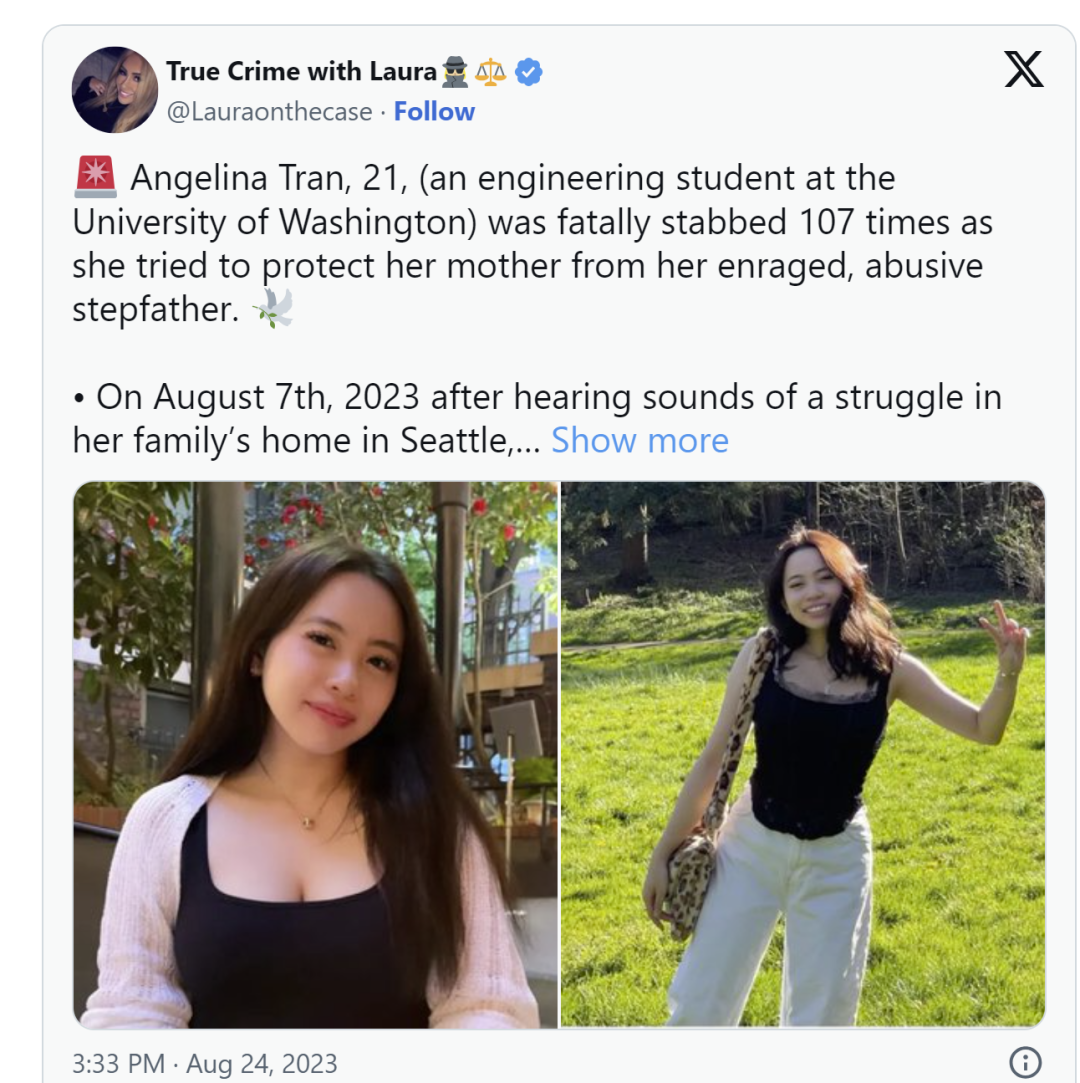This screenshot has width=1080, height=1083.
Task: Click the detective emoji beside Laura's name
Action: click(455, 72)
